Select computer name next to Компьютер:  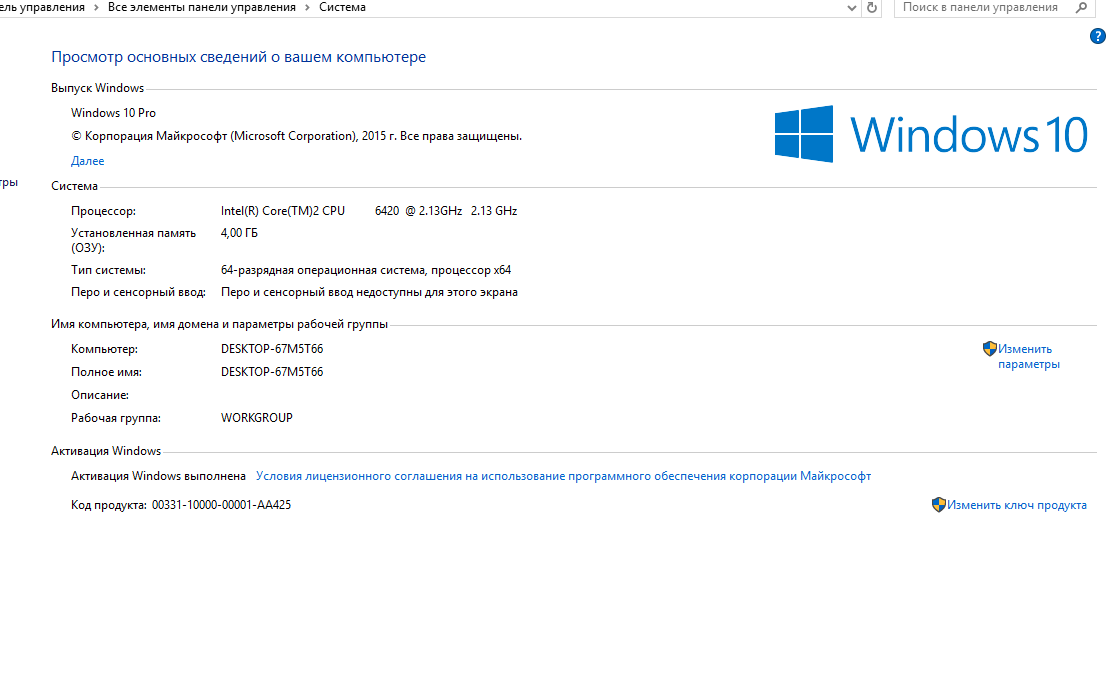[272, 349]
